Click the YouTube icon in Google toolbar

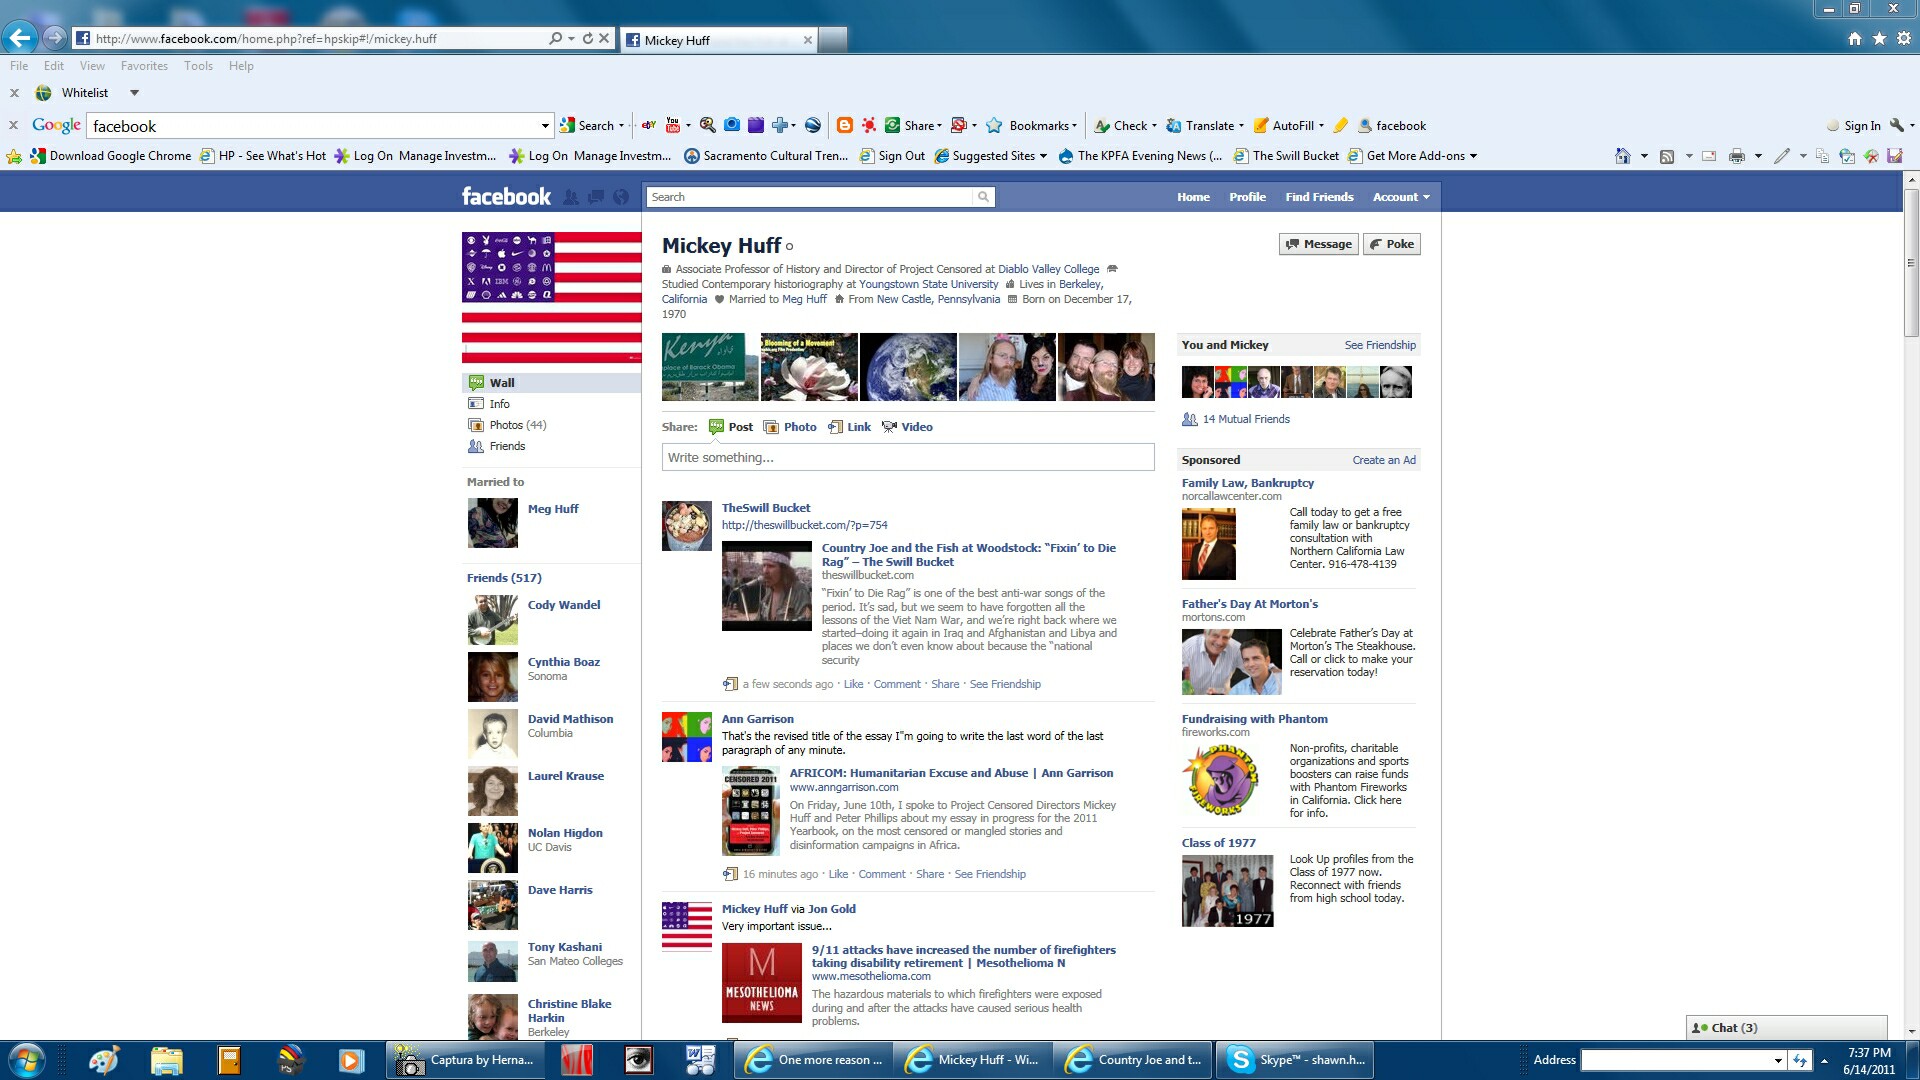[x=673, y=125]
